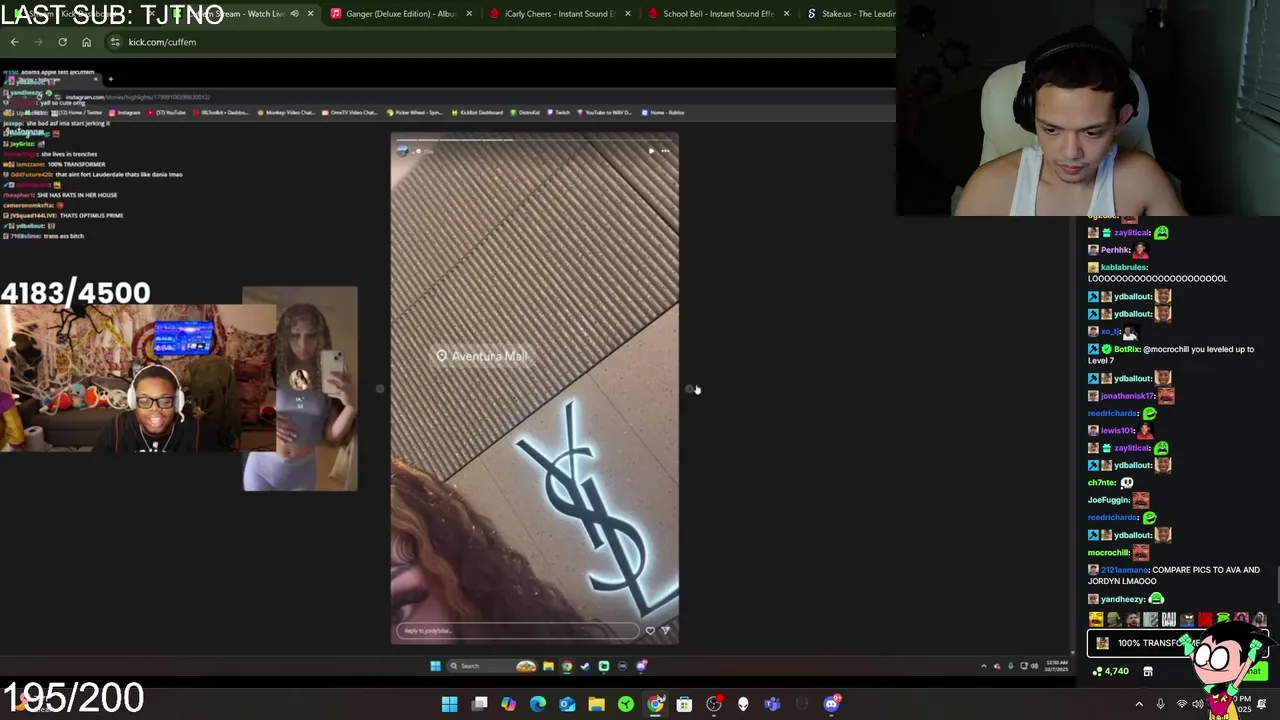
Task: Close the iCarly Cheers tab
Action: click(x=629, y=14)
